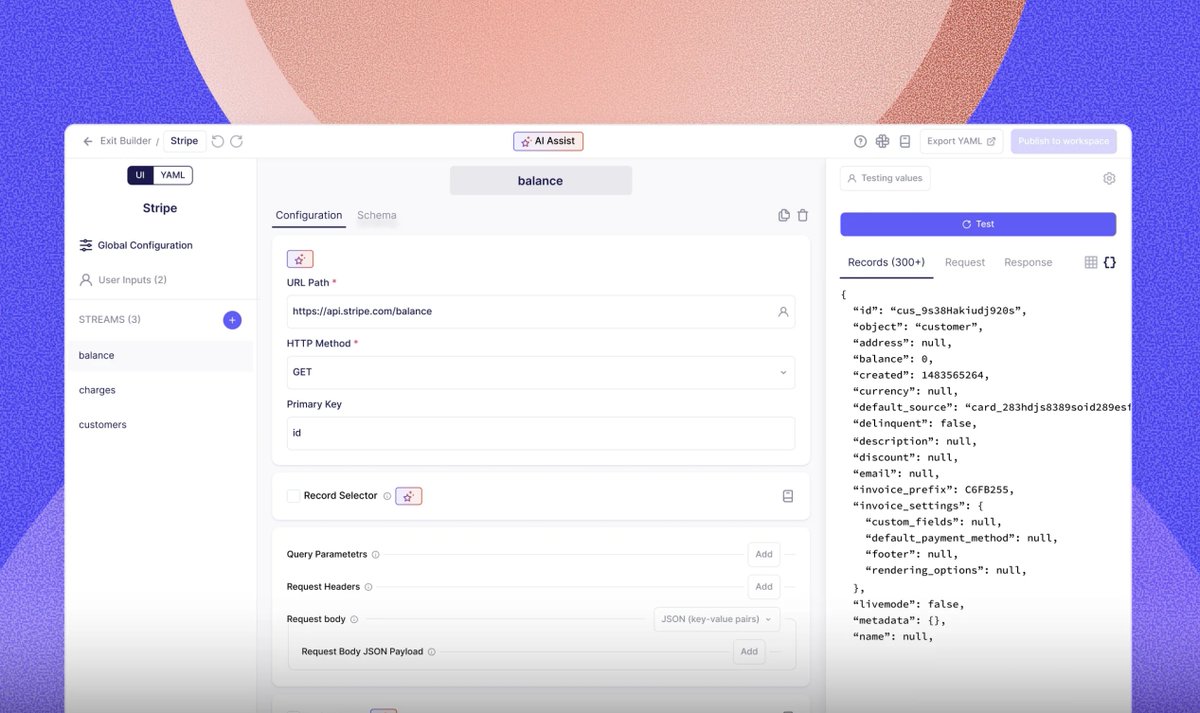Click the redo arrow icon

click(x=237, y=141)
